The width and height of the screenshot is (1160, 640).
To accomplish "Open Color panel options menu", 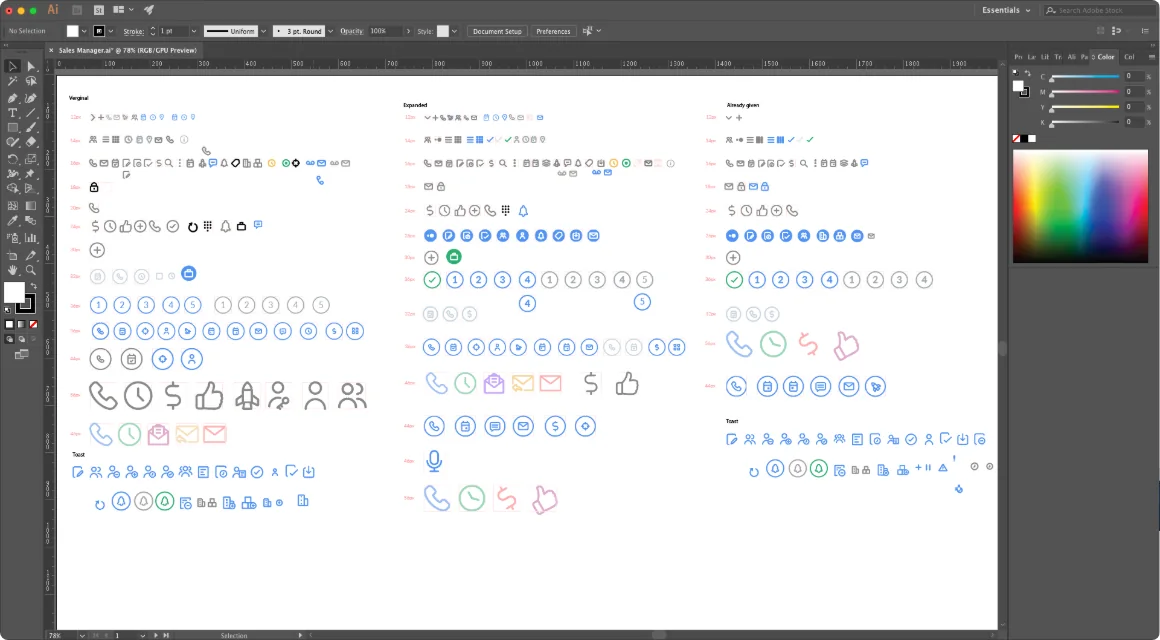I will tap(1151, 57).
